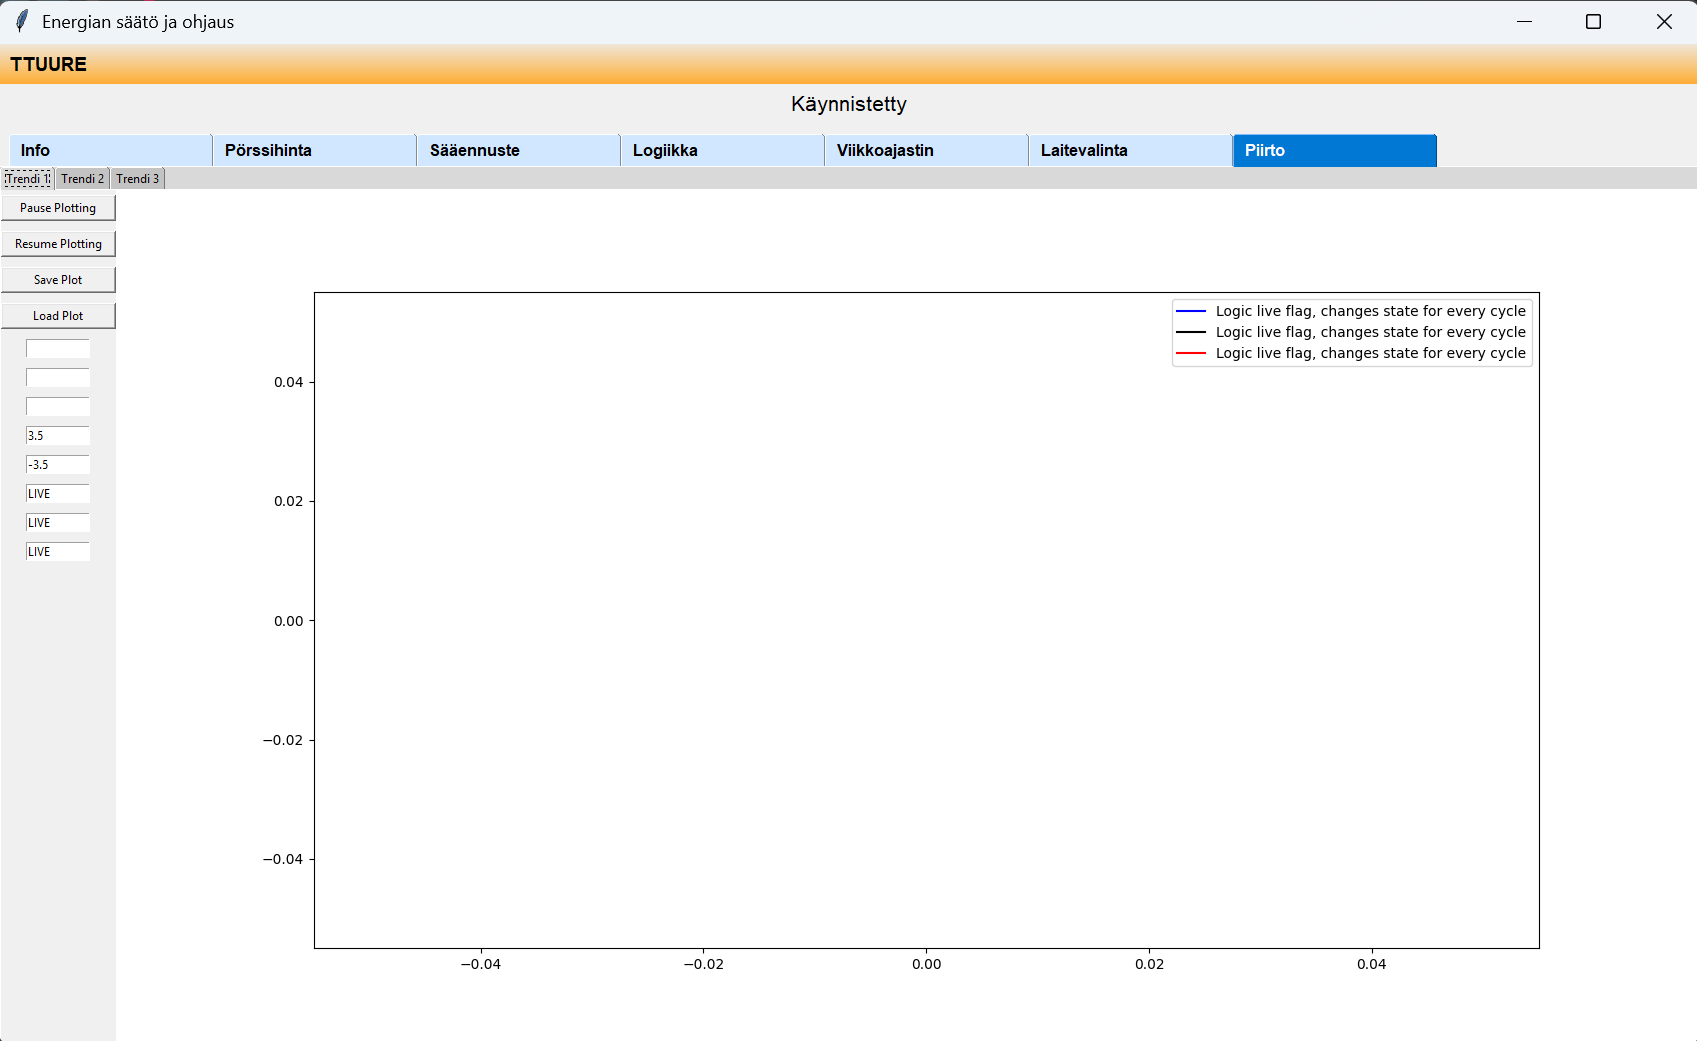This screenshot has height=1041, width=1697.
Task: Open the Viikkoajastin tab
Action: [x=926, y=150]
